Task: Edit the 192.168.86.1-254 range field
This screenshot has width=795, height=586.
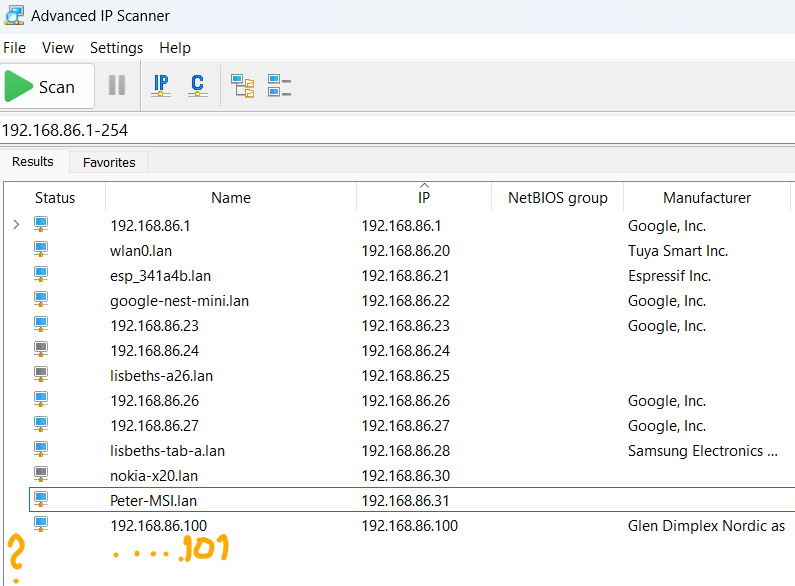Action: (x=398, y=130)
